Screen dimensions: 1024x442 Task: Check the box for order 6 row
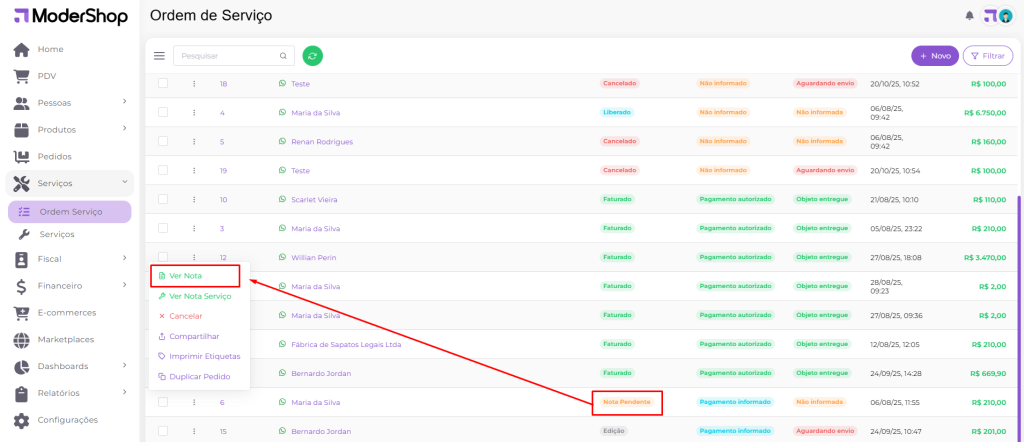(x=163, y=402)
